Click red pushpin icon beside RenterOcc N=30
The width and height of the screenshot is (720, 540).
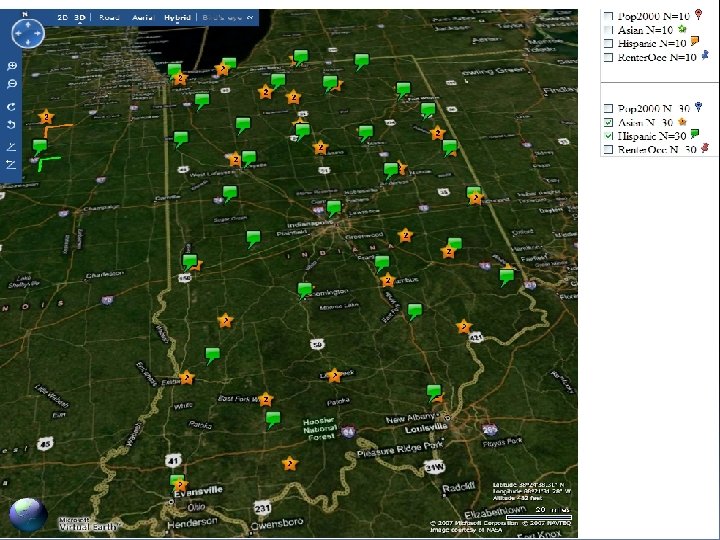(x=705, y=148)
